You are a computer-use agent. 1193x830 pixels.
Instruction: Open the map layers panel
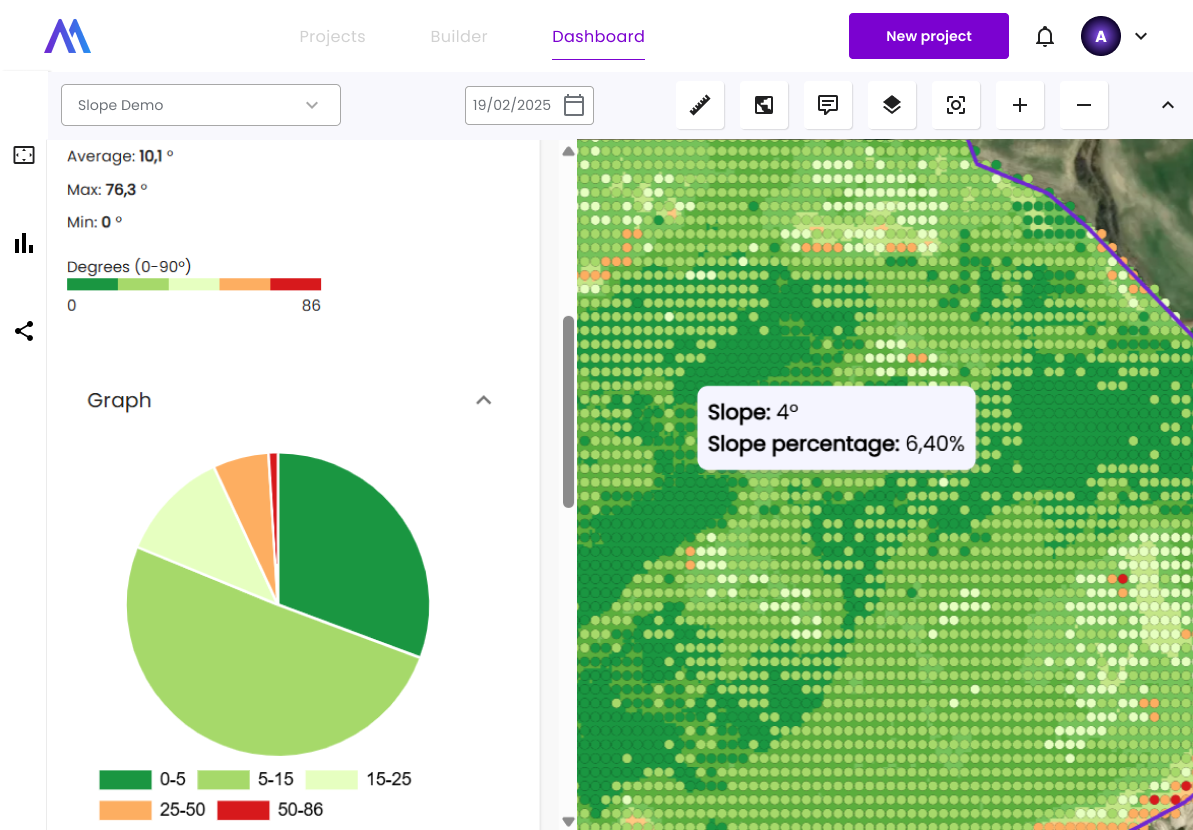(x=892, y=105)
